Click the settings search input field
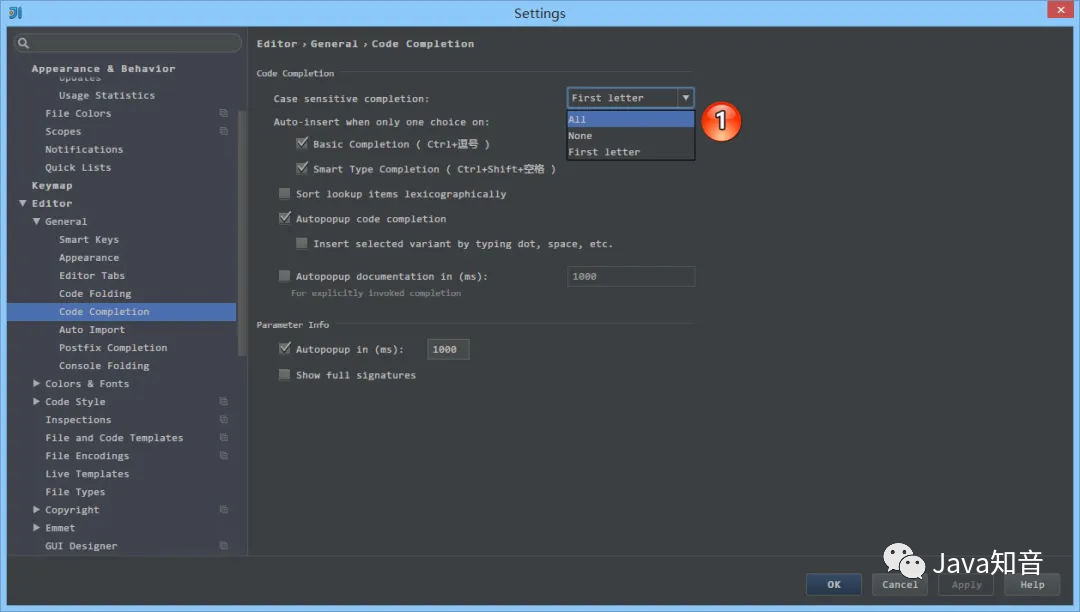Image resolution: width=1080 pixels, height=612 pixels. click(x=128, y=43)
